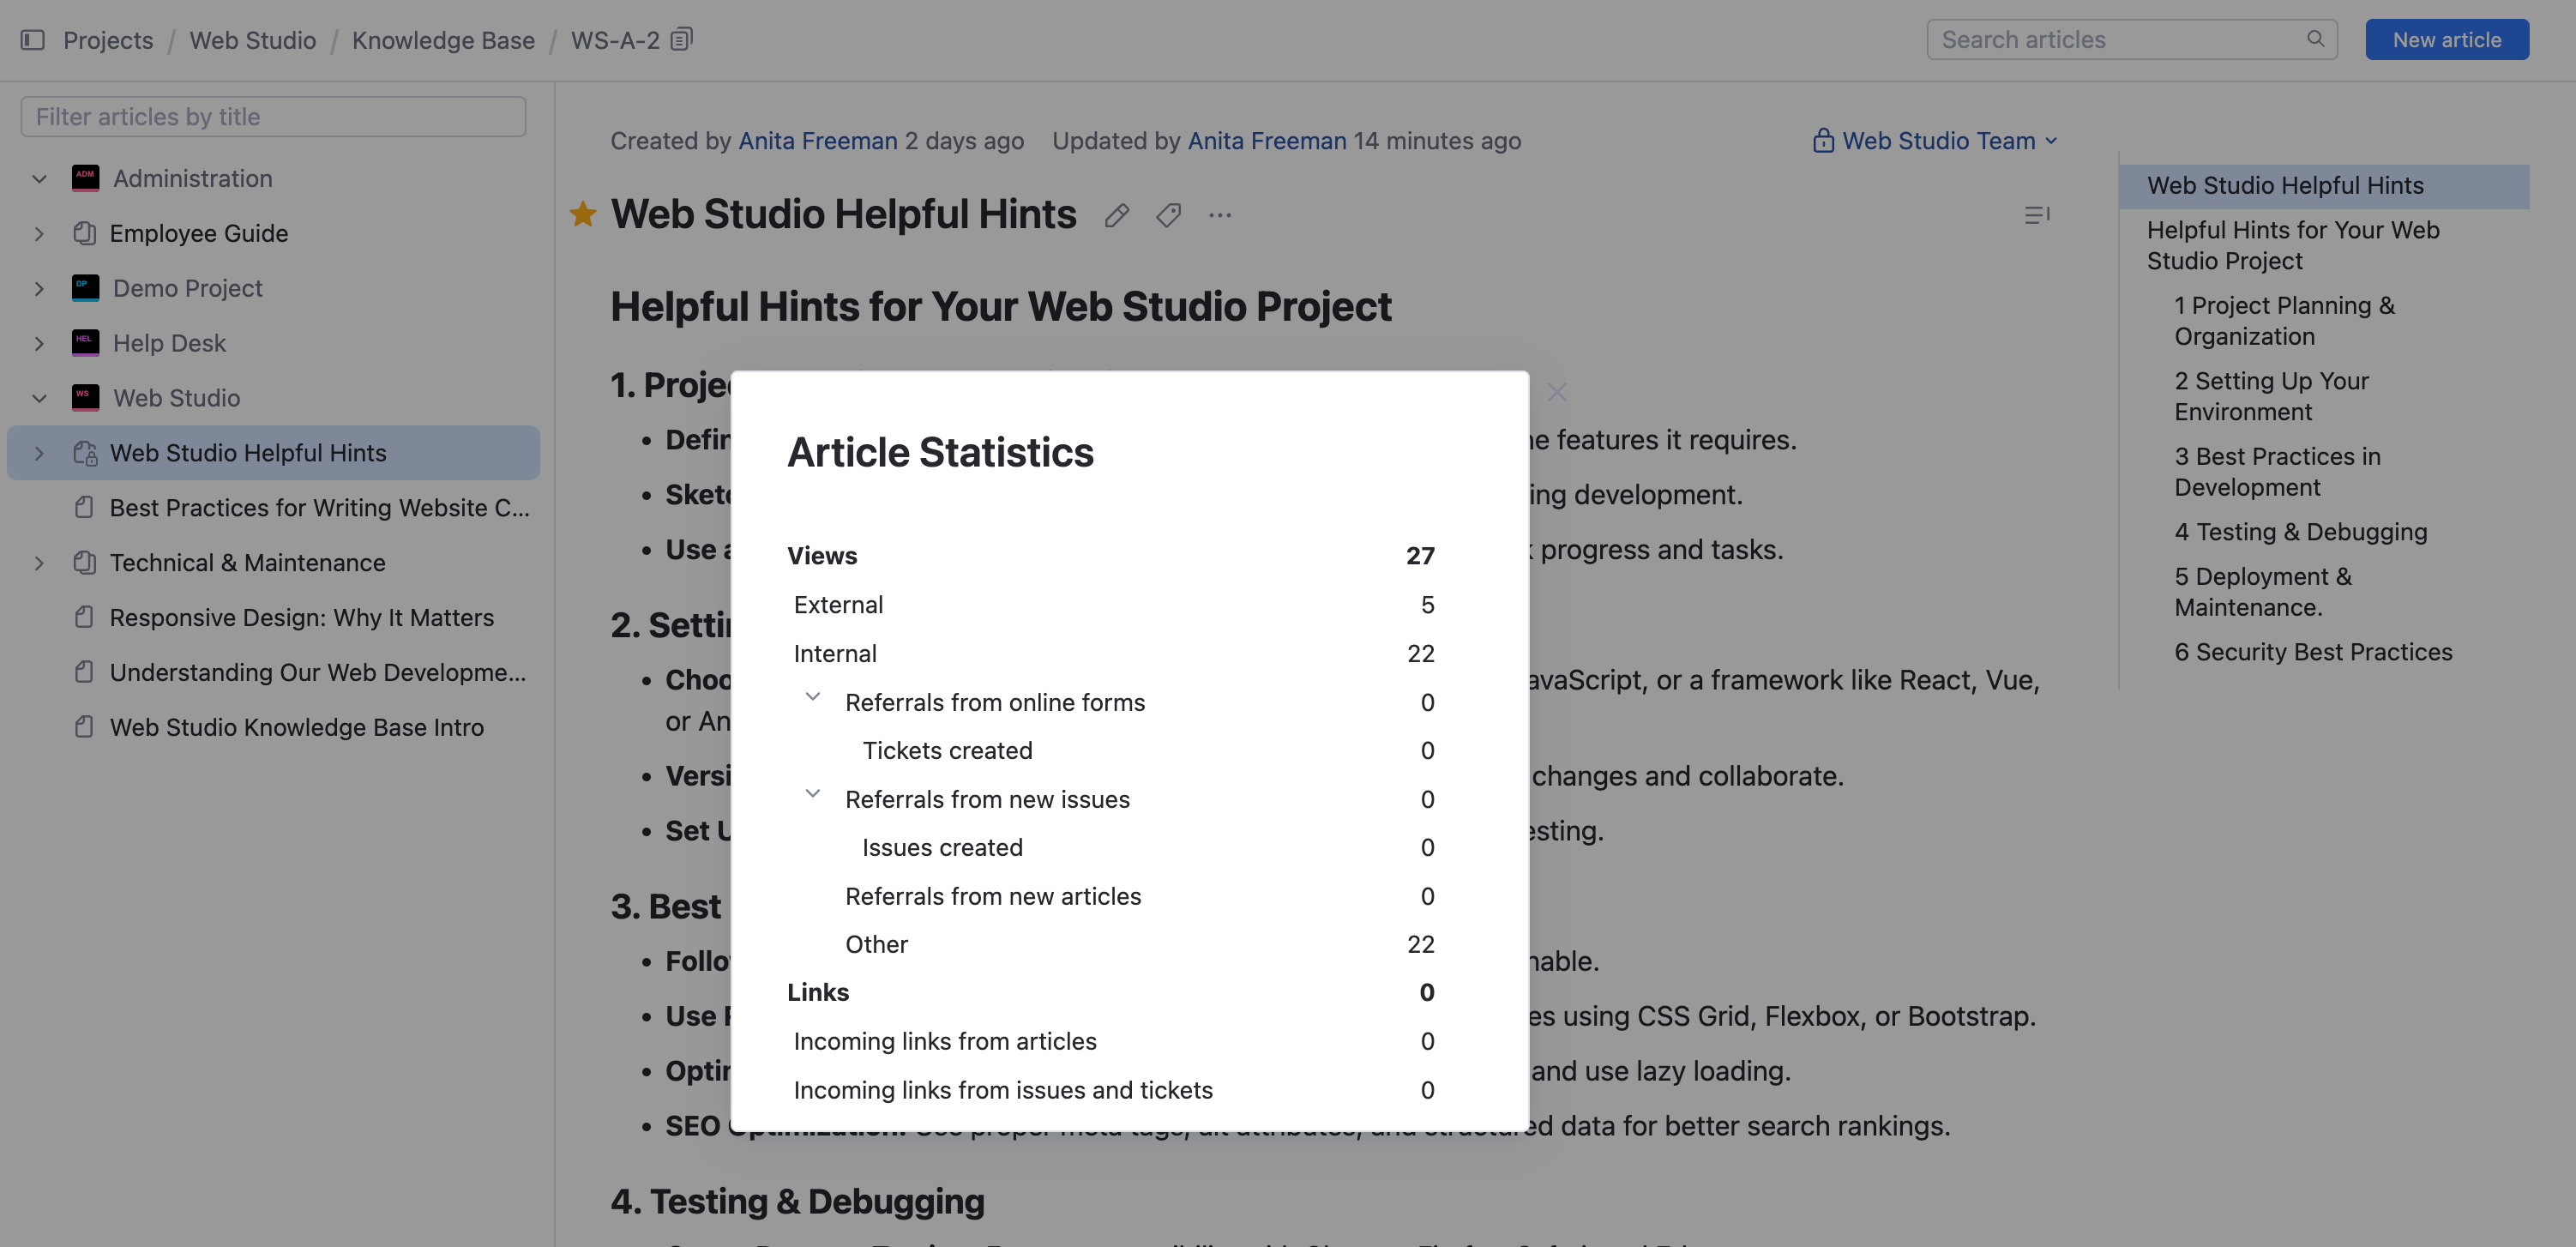Image resolution: width=2576 pixels, height=1247 pixels.
Task: Click the pencil edit article icon
Action: (1117, 215)
